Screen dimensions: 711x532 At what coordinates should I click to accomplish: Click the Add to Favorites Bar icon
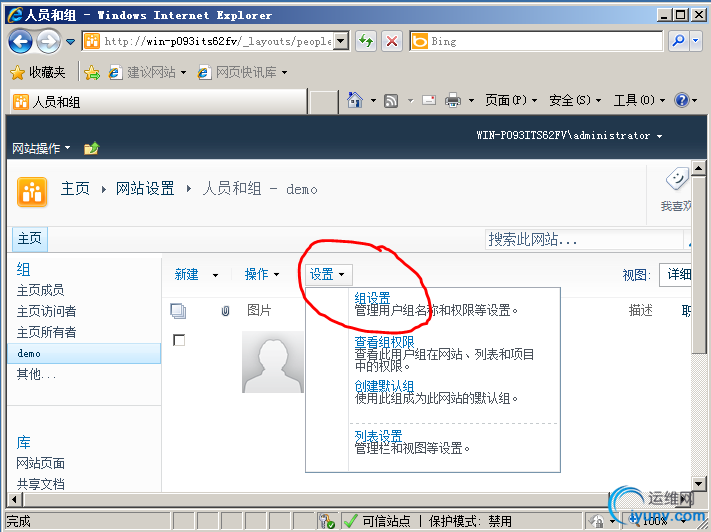coord(92,72)
